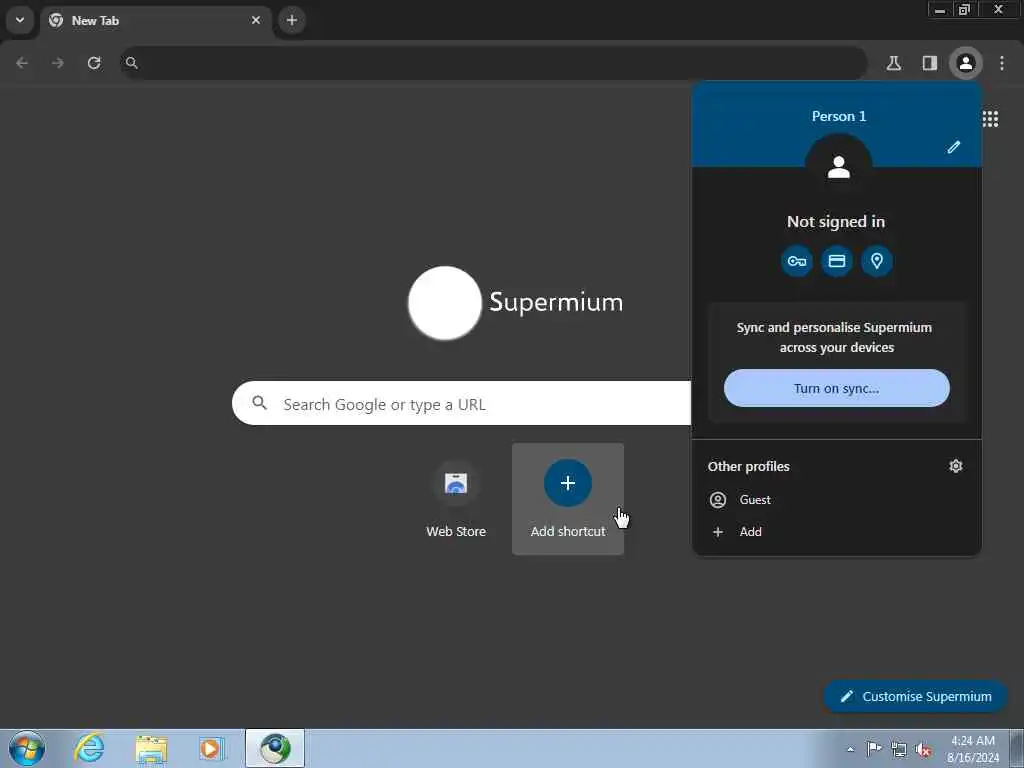Open the Labs flask icon
The height and width of the screenshot is (768, 1024).
pyautogui.click(x=894, y=63)
